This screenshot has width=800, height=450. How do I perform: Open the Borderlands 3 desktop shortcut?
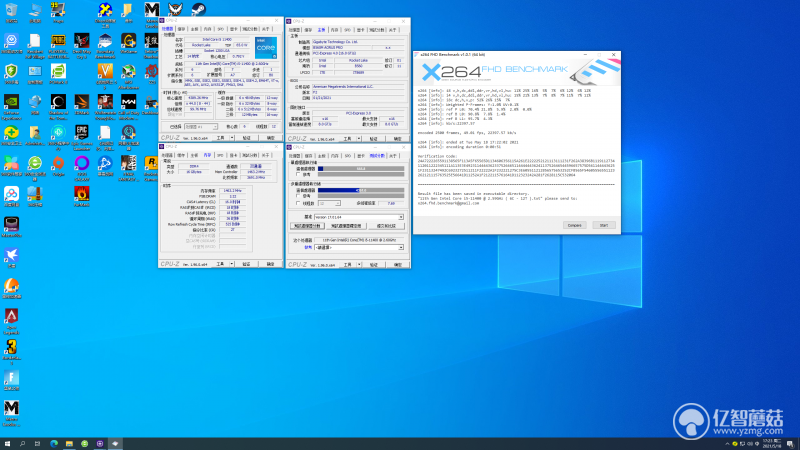pos(11,352)
